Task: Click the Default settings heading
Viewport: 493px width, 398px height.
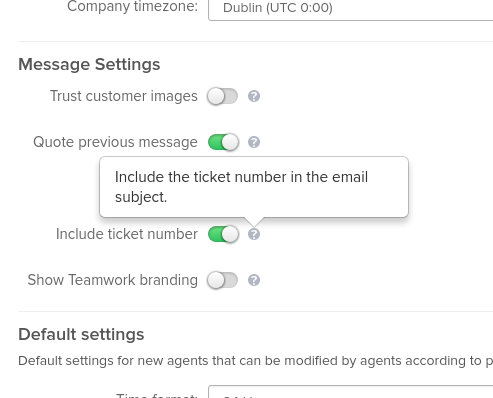Action: (81, 334)
